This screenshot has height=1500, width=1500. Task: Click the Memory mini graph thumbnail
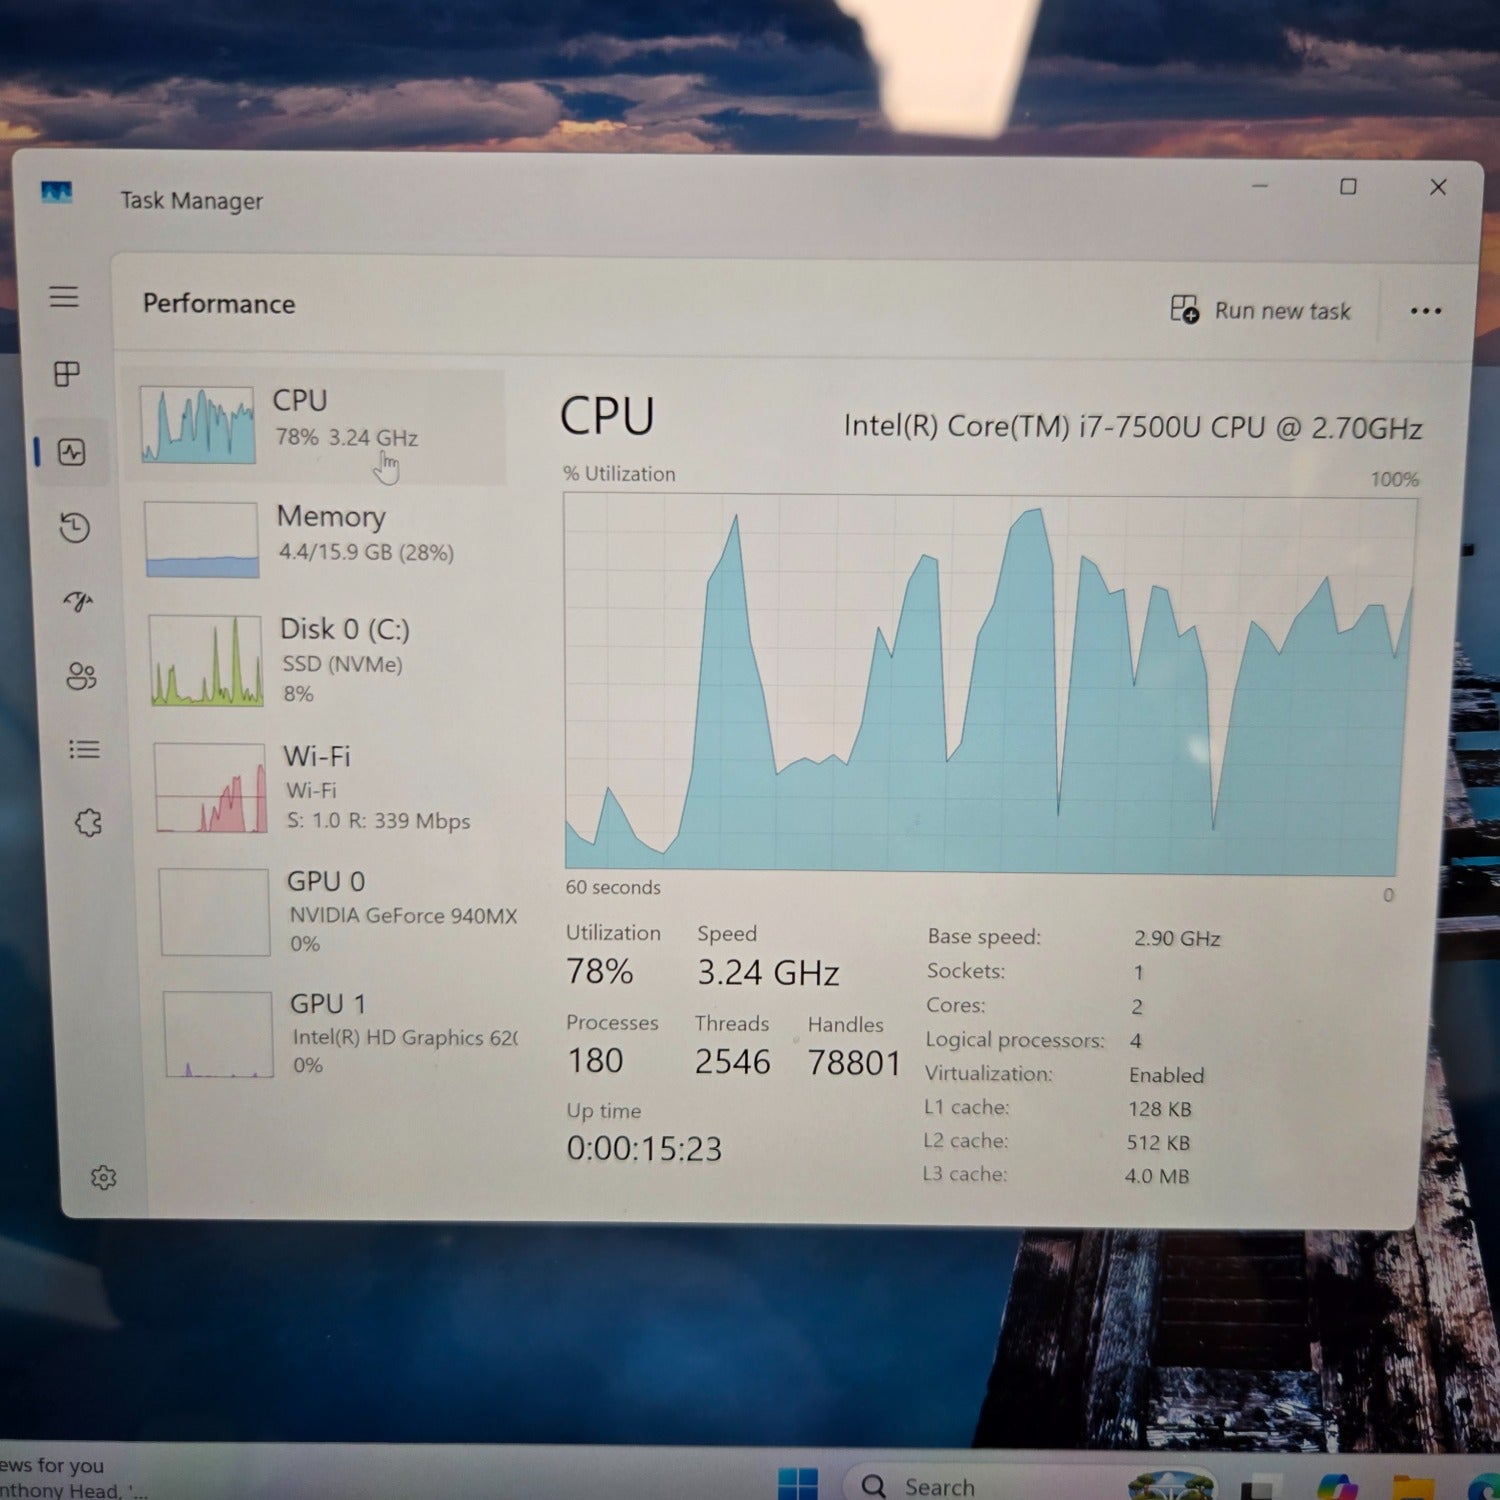click(201, 540)
